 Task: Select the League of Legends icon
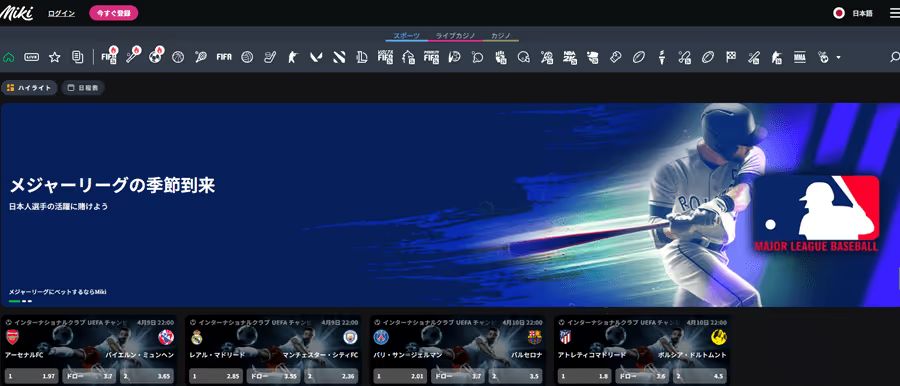tap(362, 57)
